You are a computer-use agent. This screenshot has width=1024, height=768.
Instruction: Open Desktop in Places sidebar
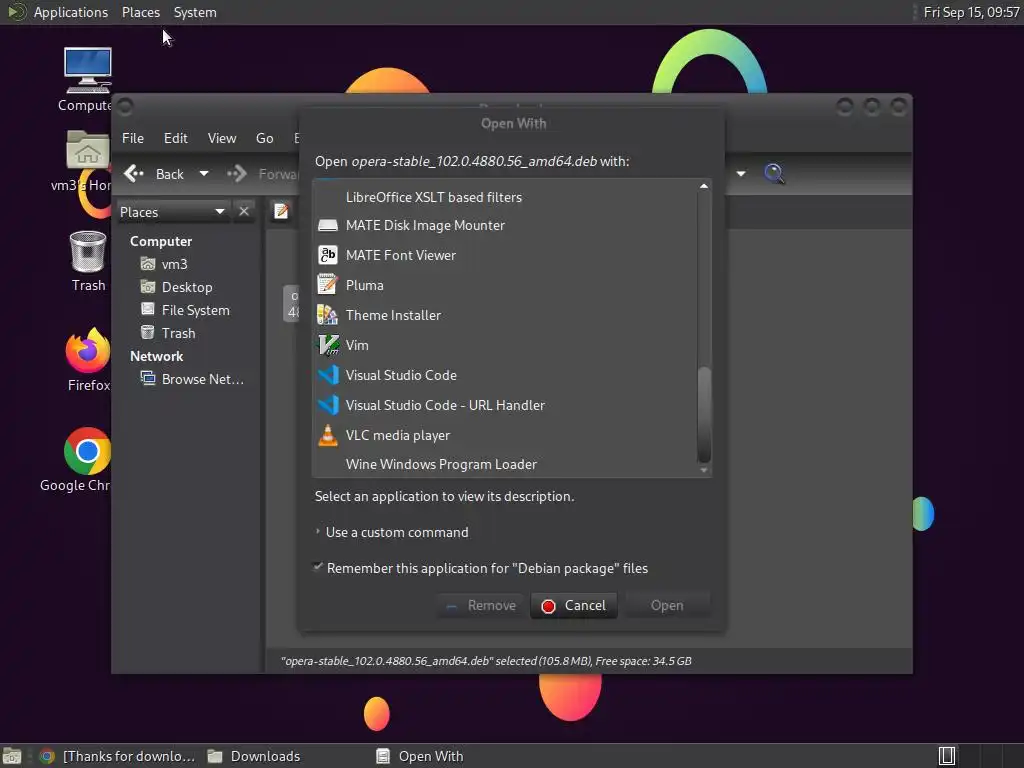pos(187,287)
